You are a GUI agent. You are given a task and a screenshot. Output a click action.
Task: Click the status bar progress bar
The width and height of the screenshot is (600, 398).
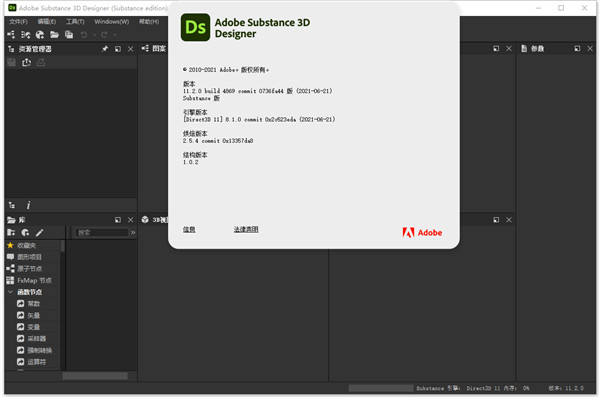pos(381,388)
